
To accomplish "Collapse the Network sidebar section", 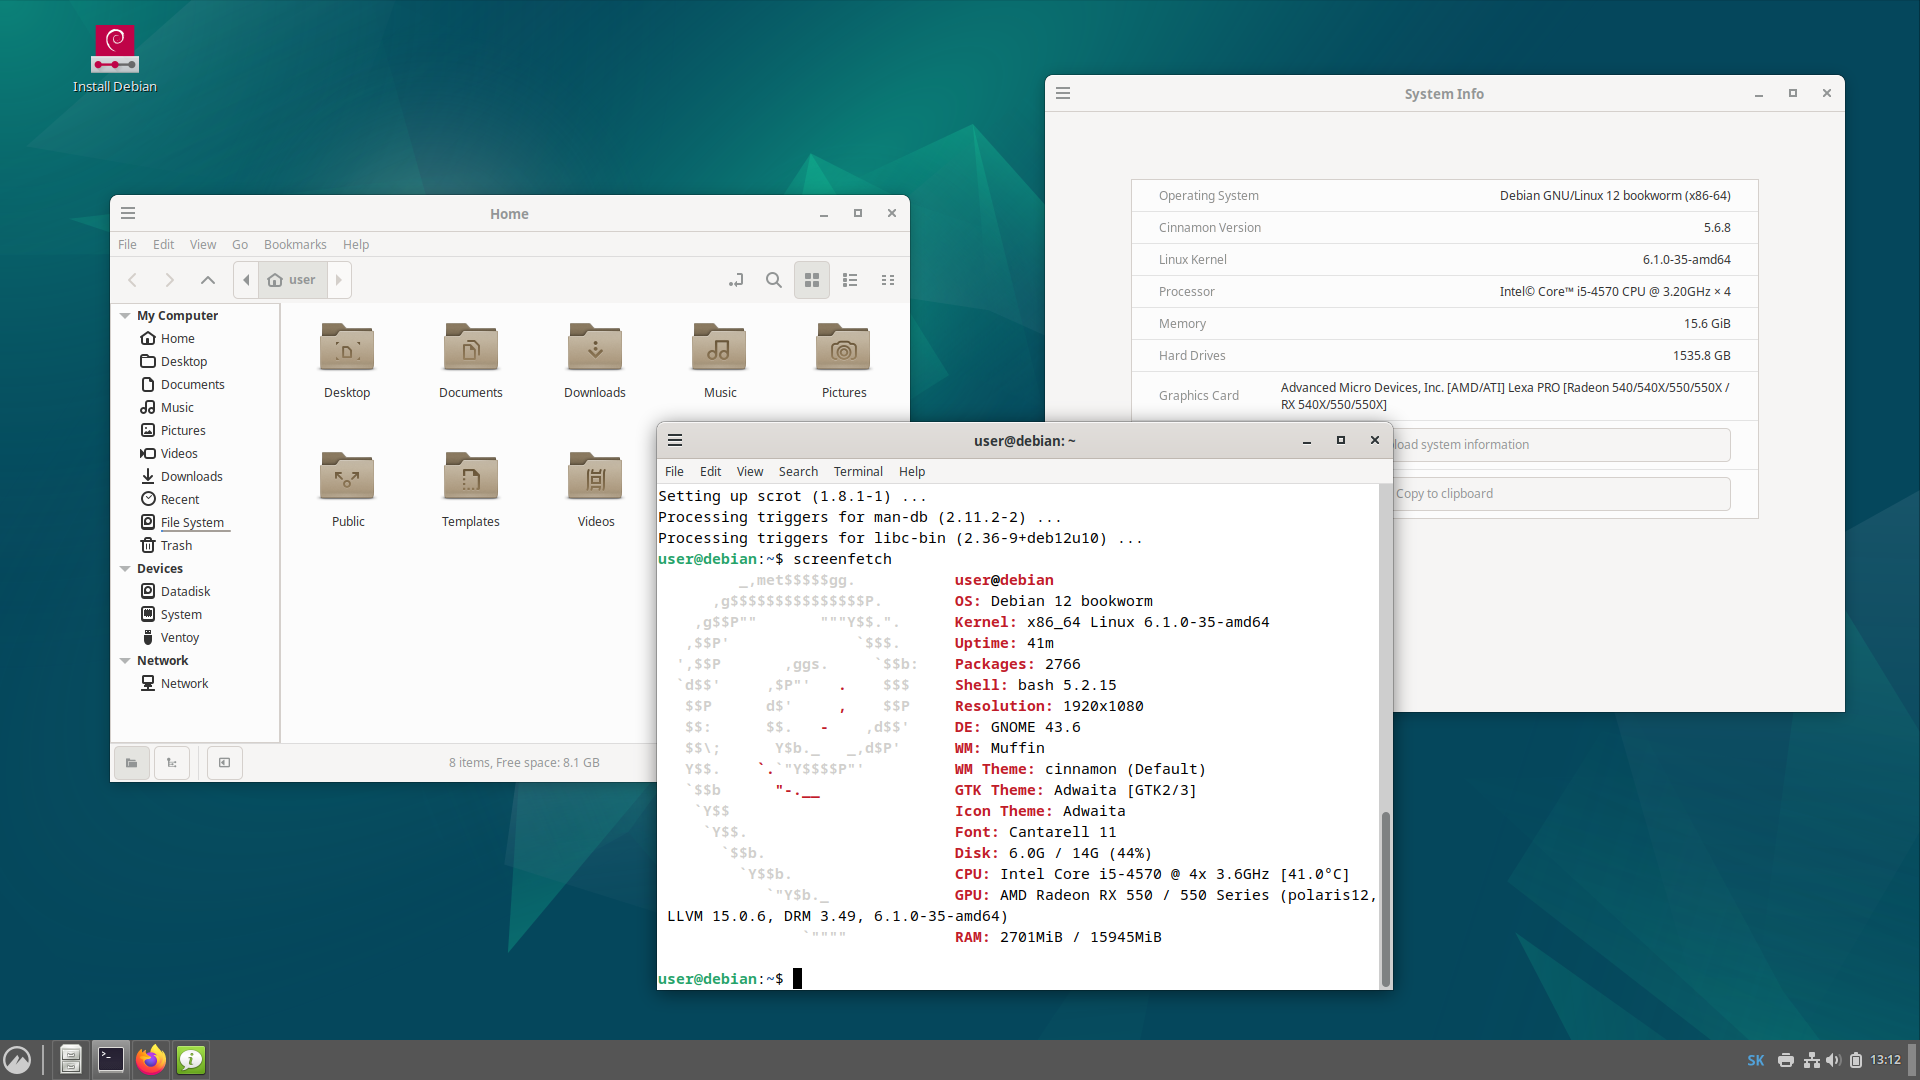I will (x=125, y=661).
